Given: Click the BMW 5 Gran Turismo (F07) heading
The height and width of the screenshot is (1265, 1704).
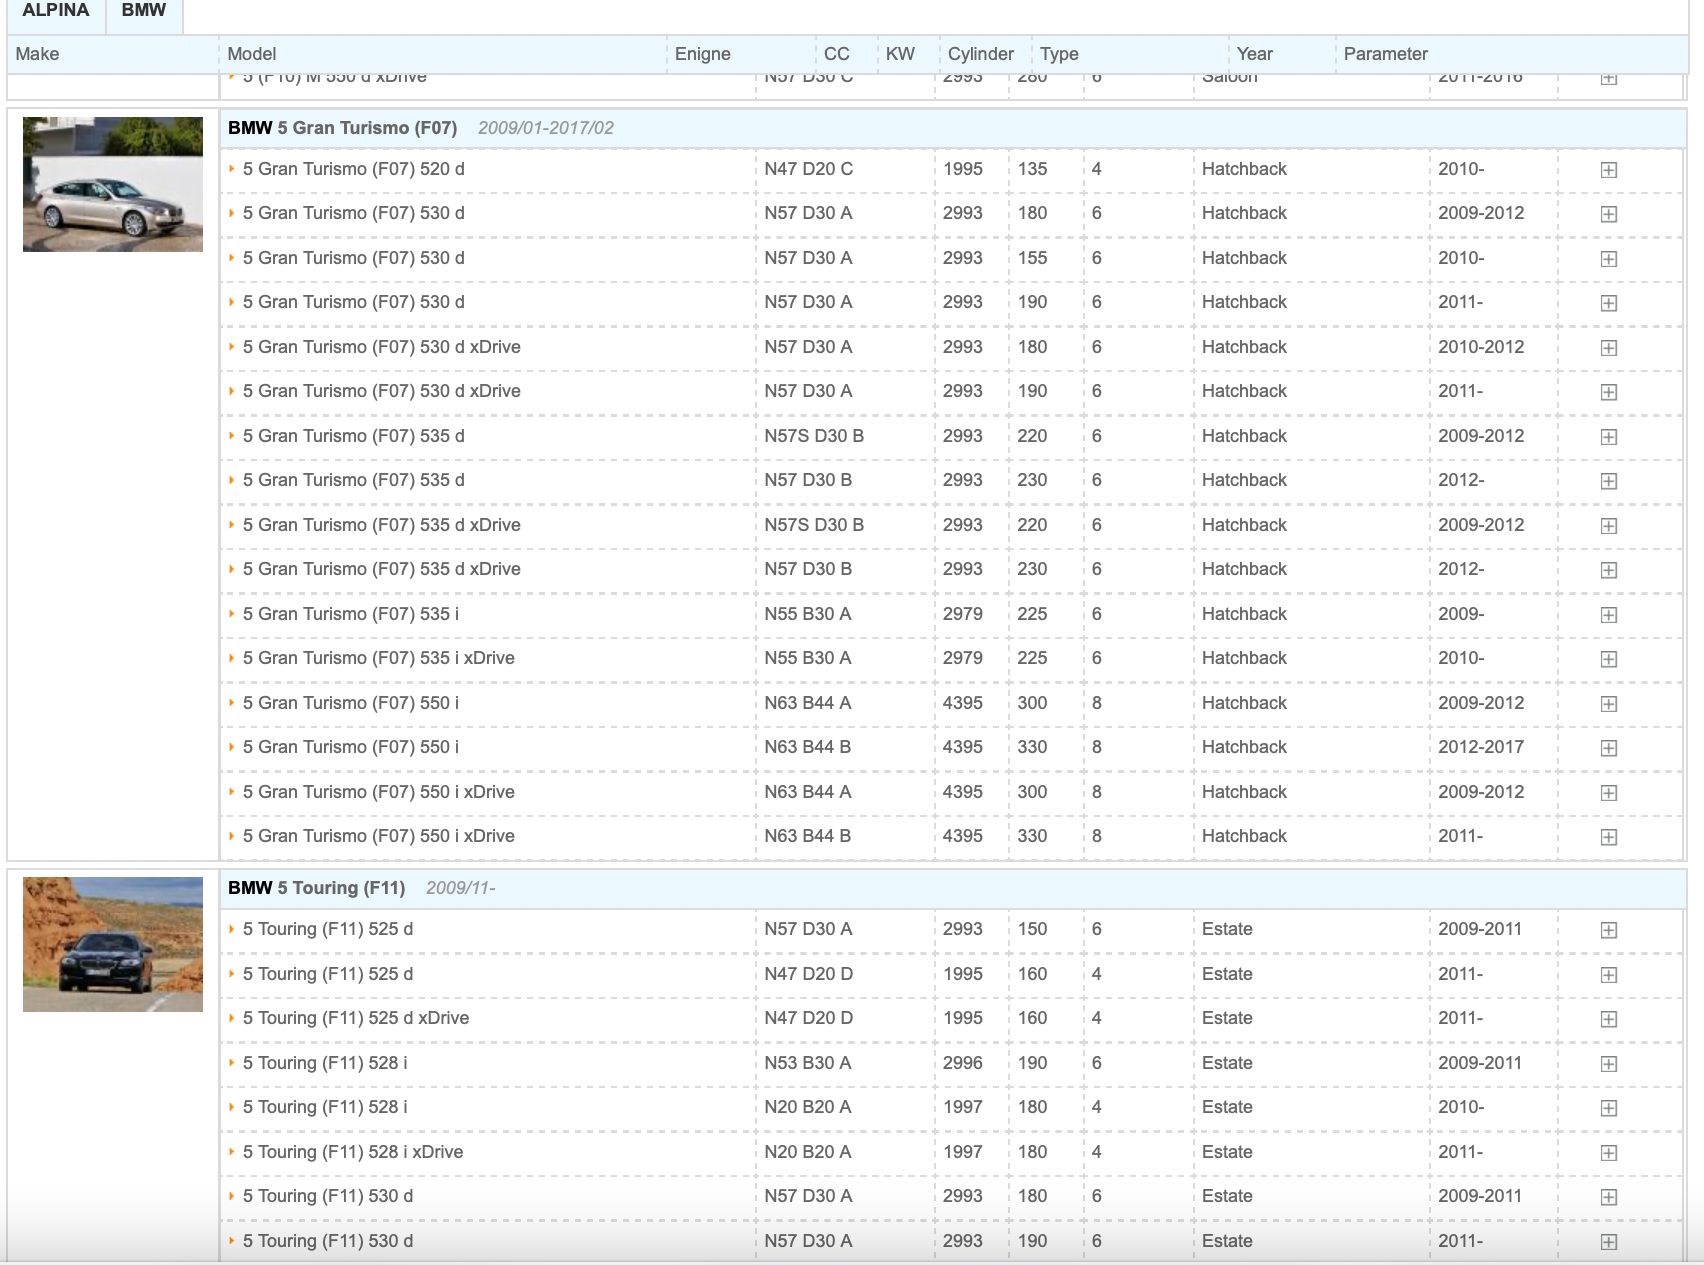Looking at the screenshot, I should pyautogui.click(x=342, y=128).
